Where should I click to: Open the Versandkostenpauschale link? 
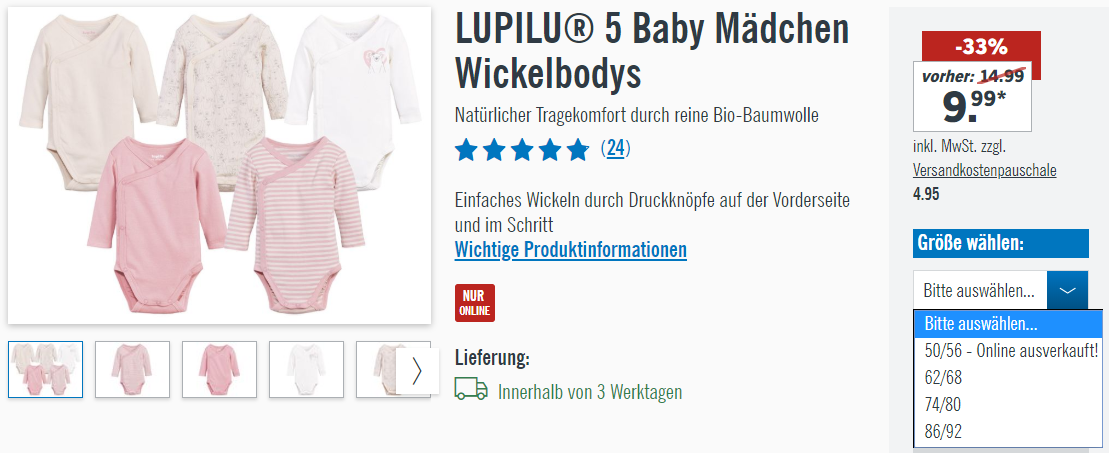[x=985, y=171]
